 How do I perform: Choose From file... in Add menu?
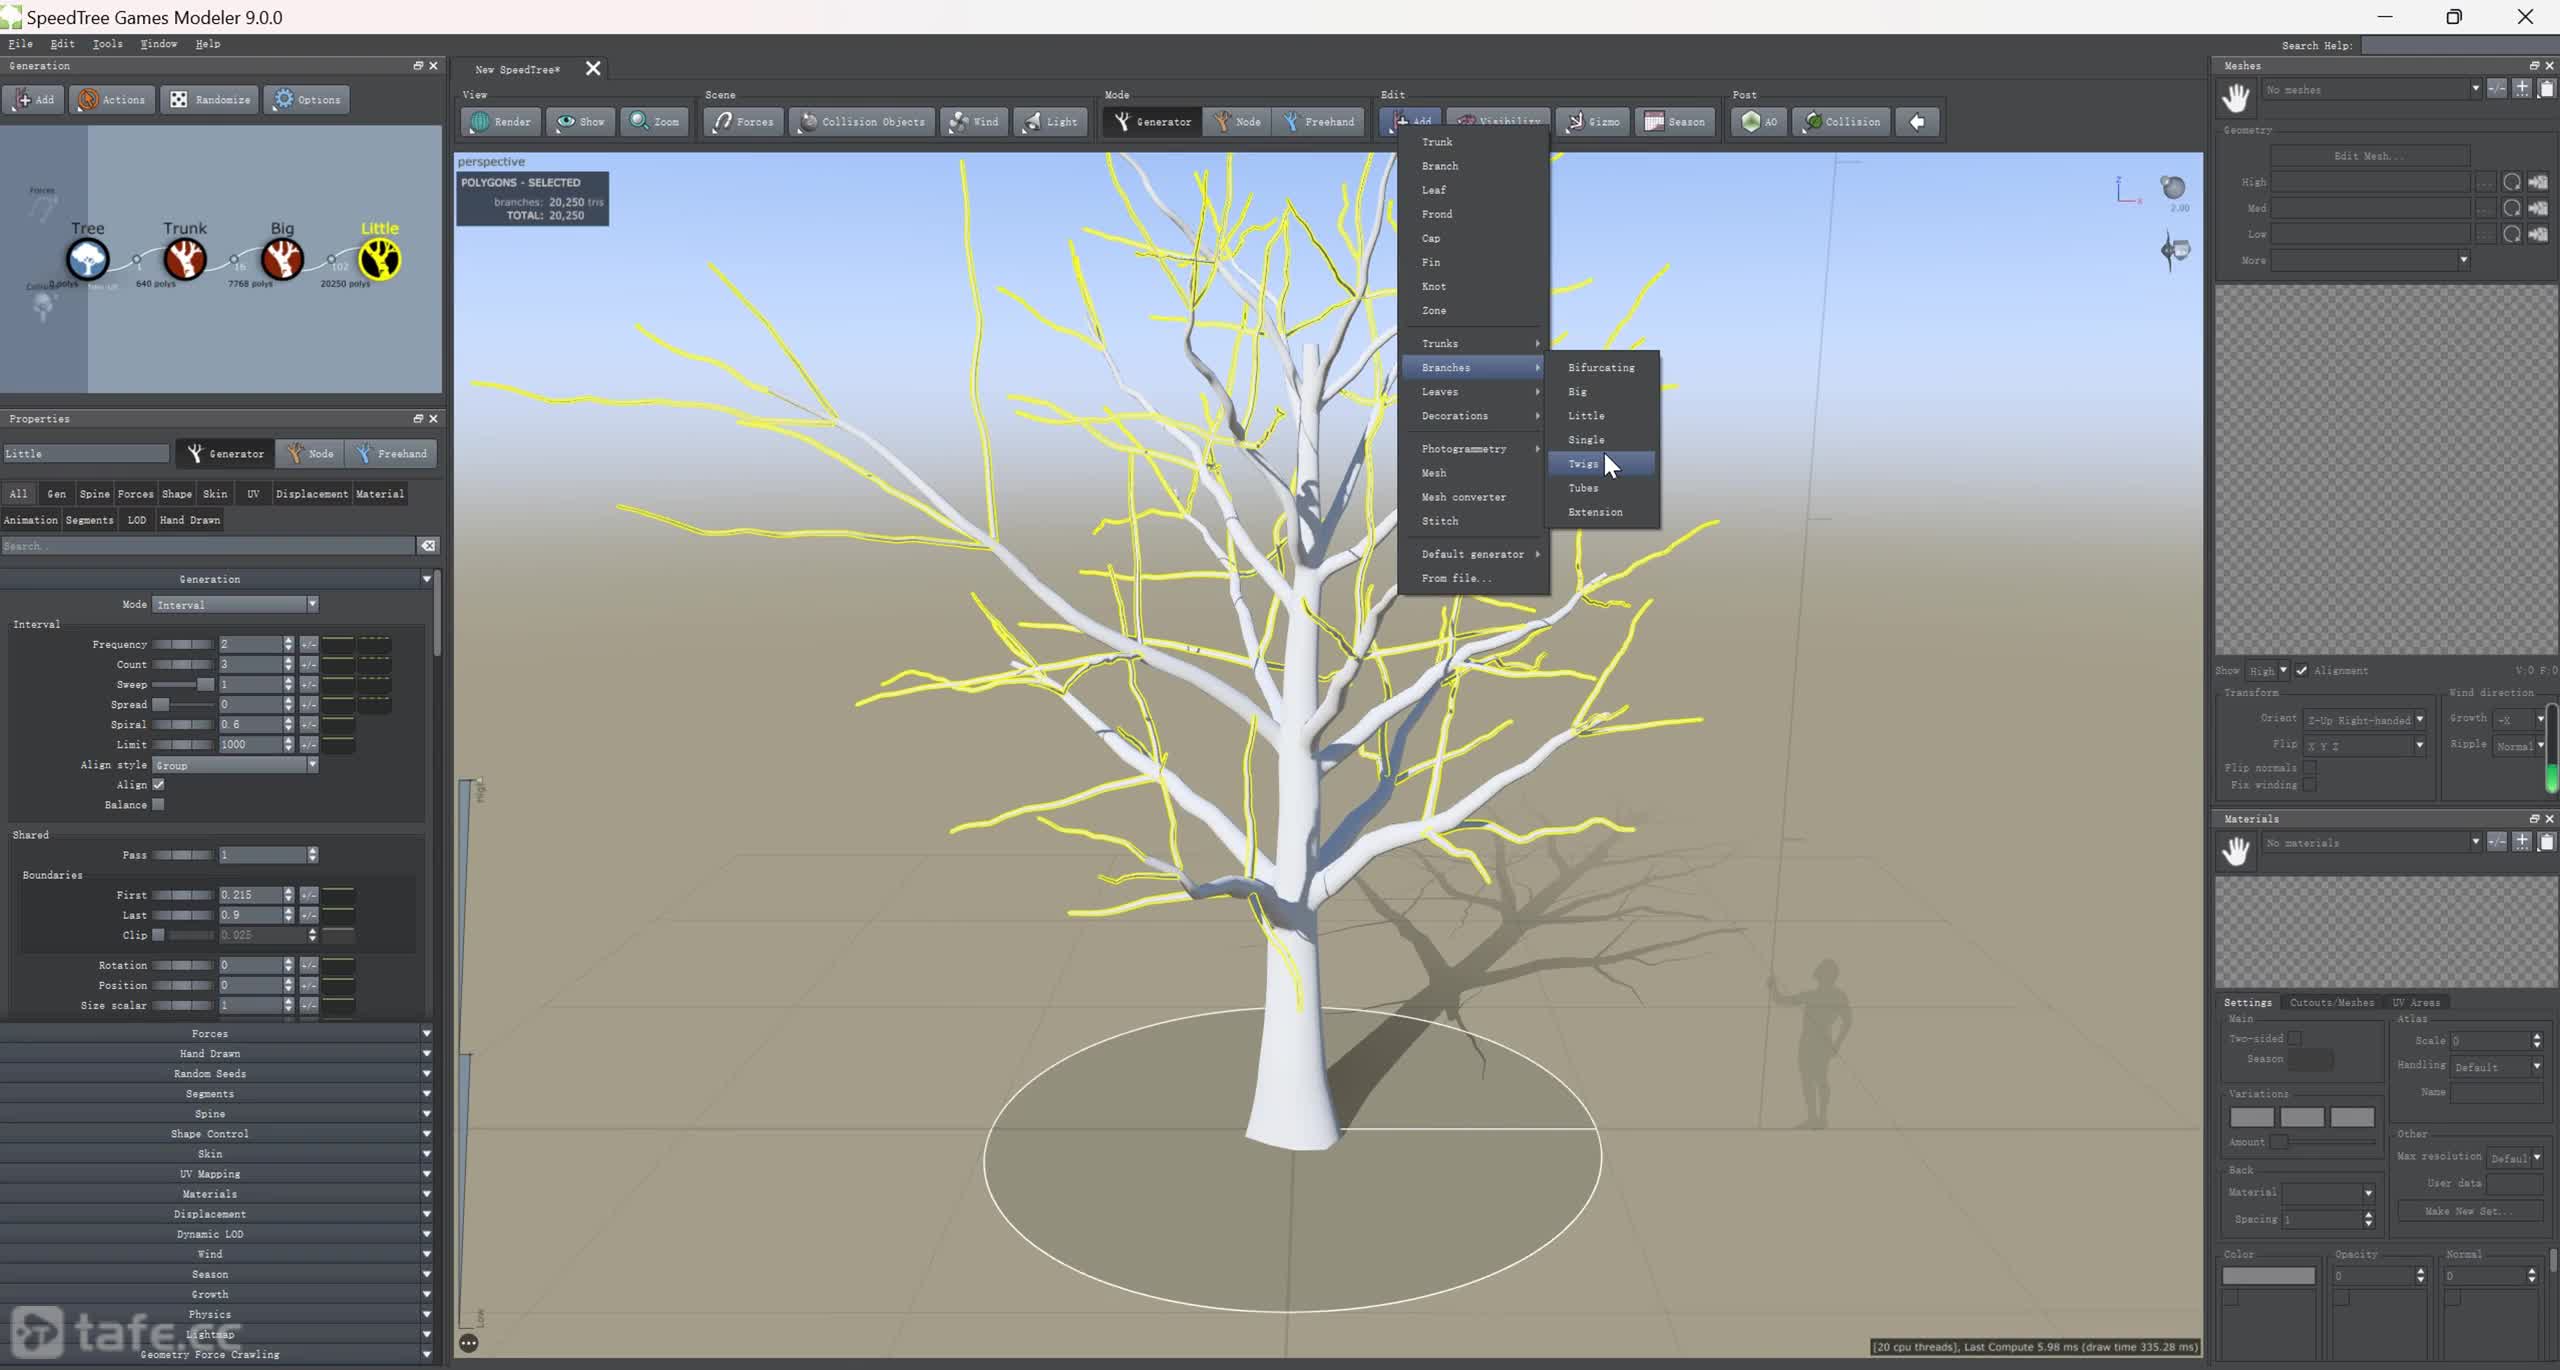1473,578
